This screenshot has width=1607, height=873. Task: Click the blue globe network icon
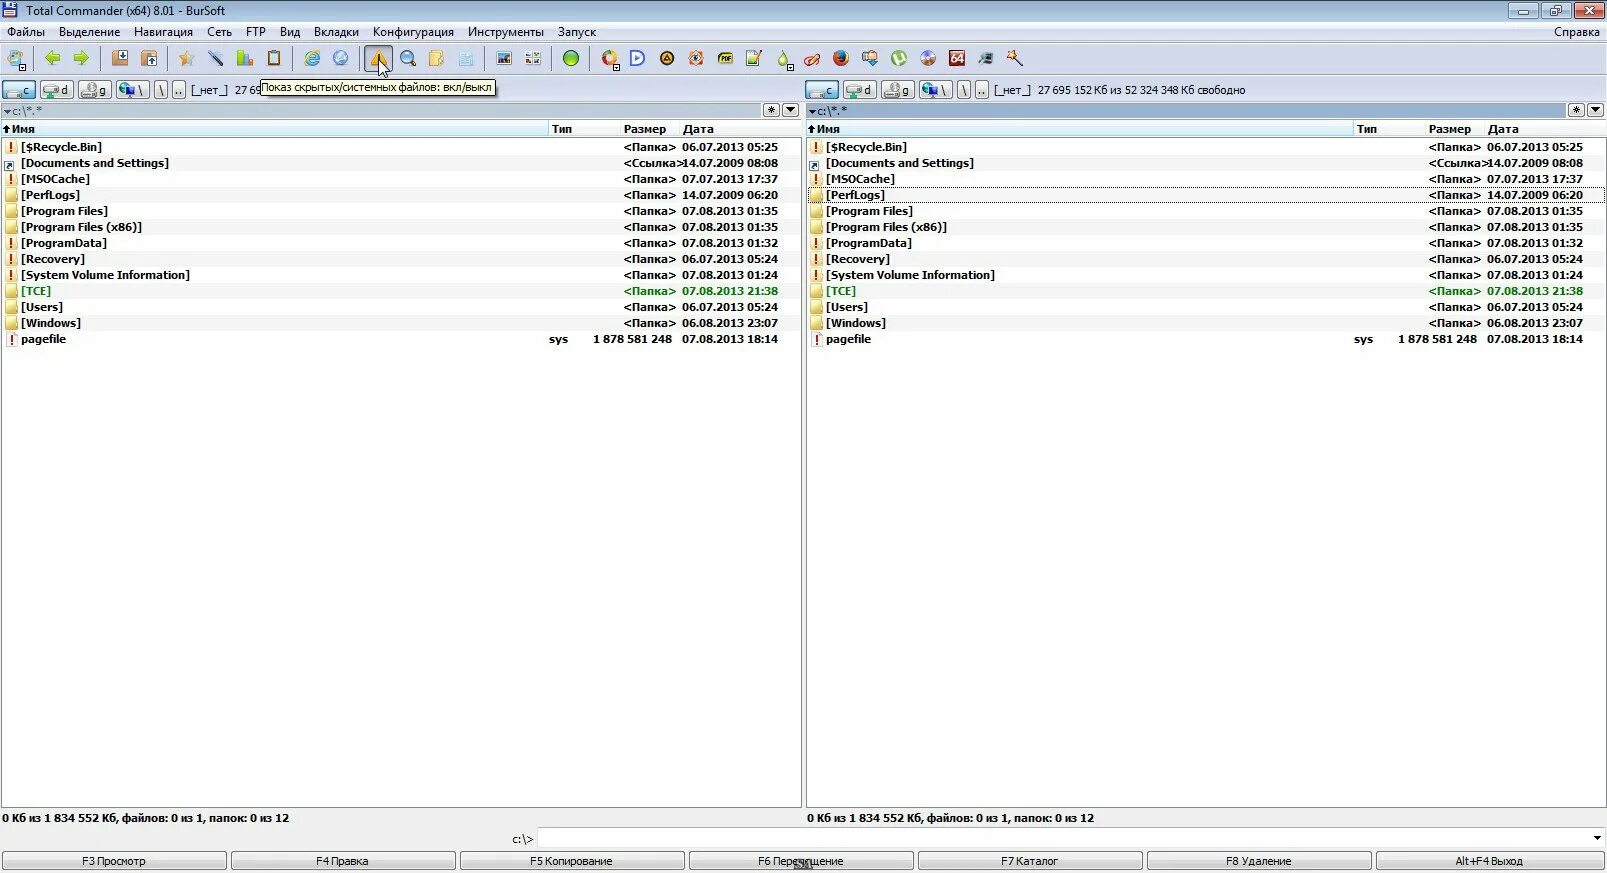tap(341, 58)
